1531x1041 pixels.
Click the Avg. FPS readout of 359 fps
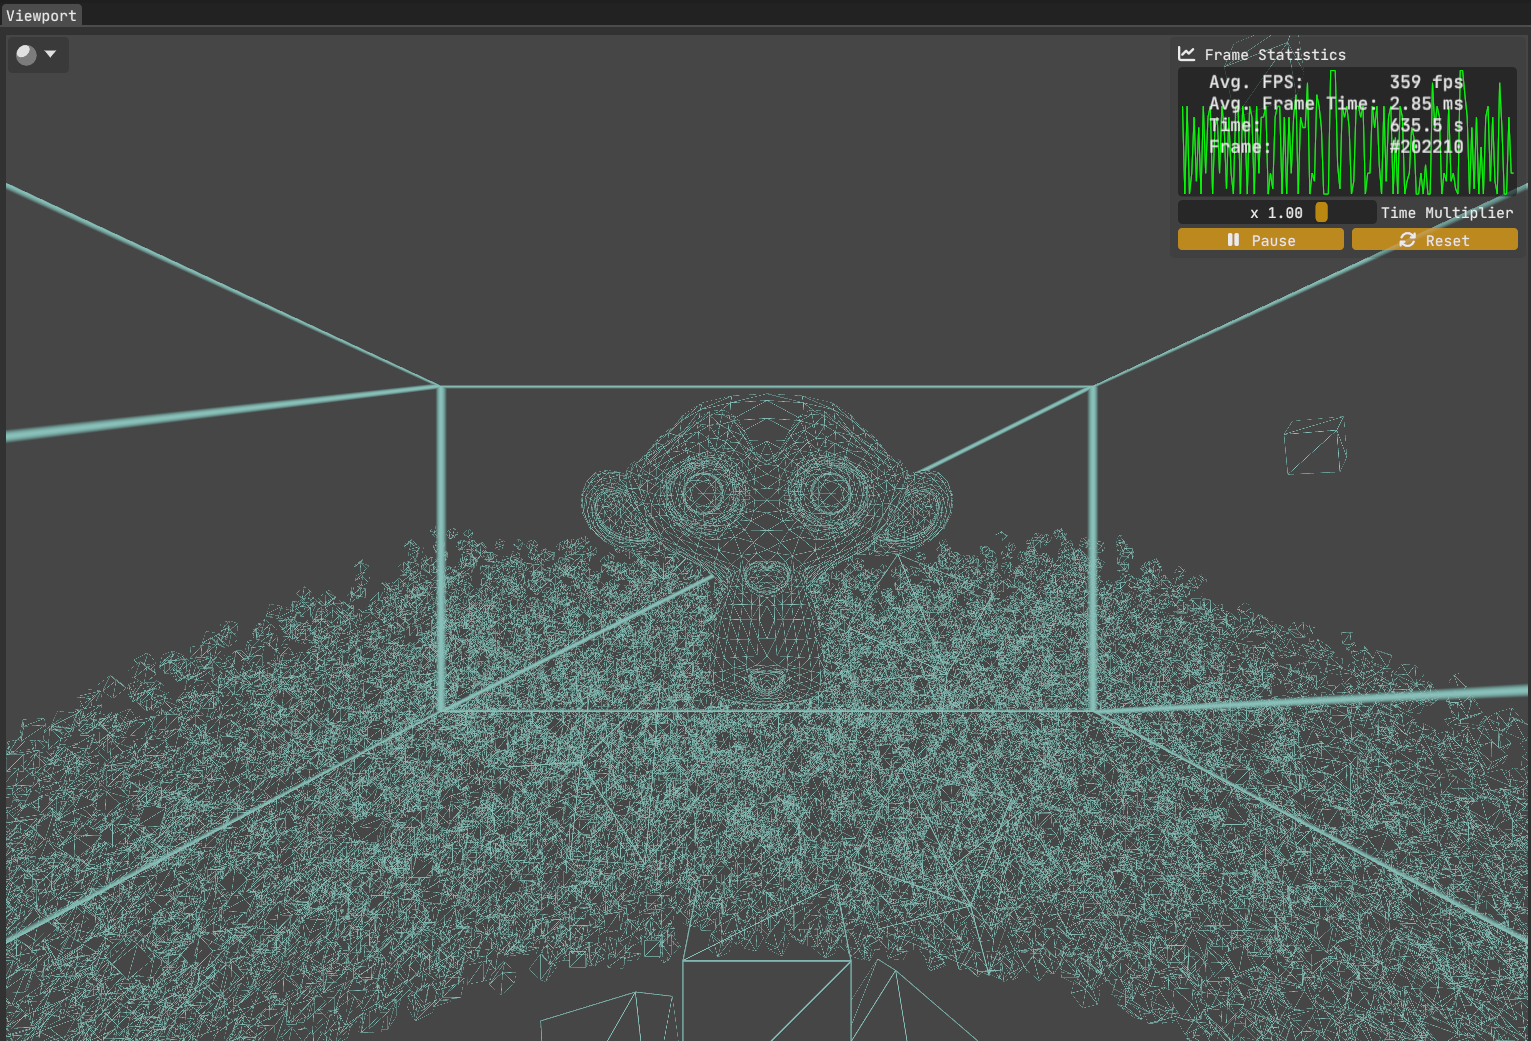coord(1425,82)
